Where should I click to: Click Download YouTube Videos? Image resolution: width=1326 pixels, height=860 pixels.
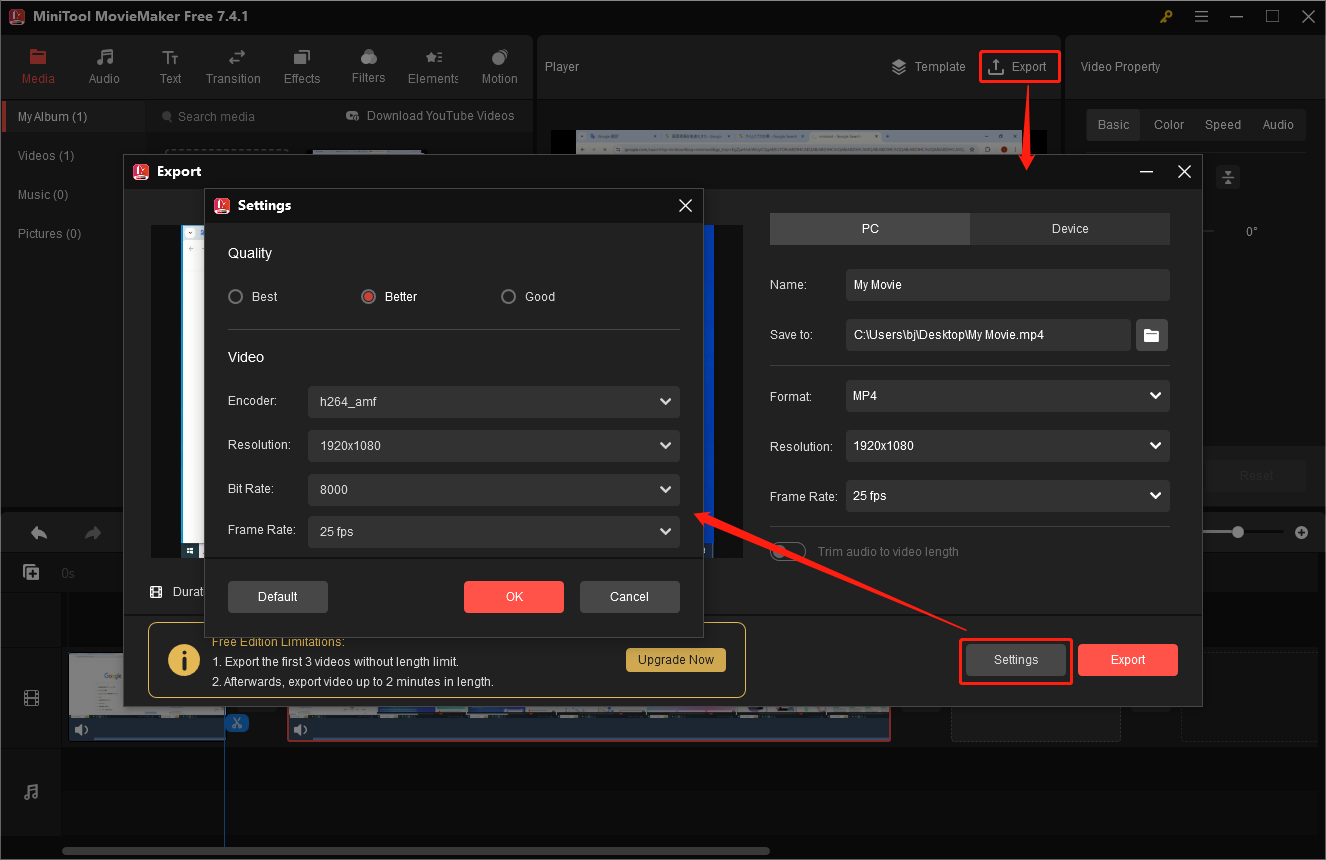coord(430,116)
